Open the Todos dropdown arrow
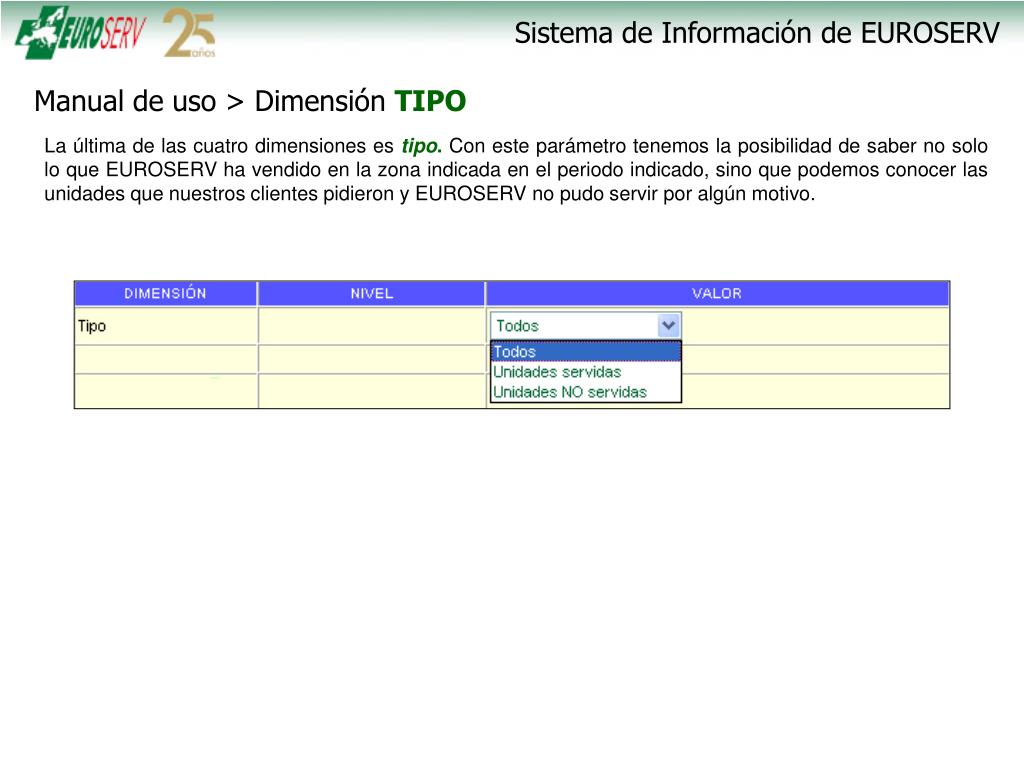The width and height of the screenshot is (1024, 768). pos(668,325)
